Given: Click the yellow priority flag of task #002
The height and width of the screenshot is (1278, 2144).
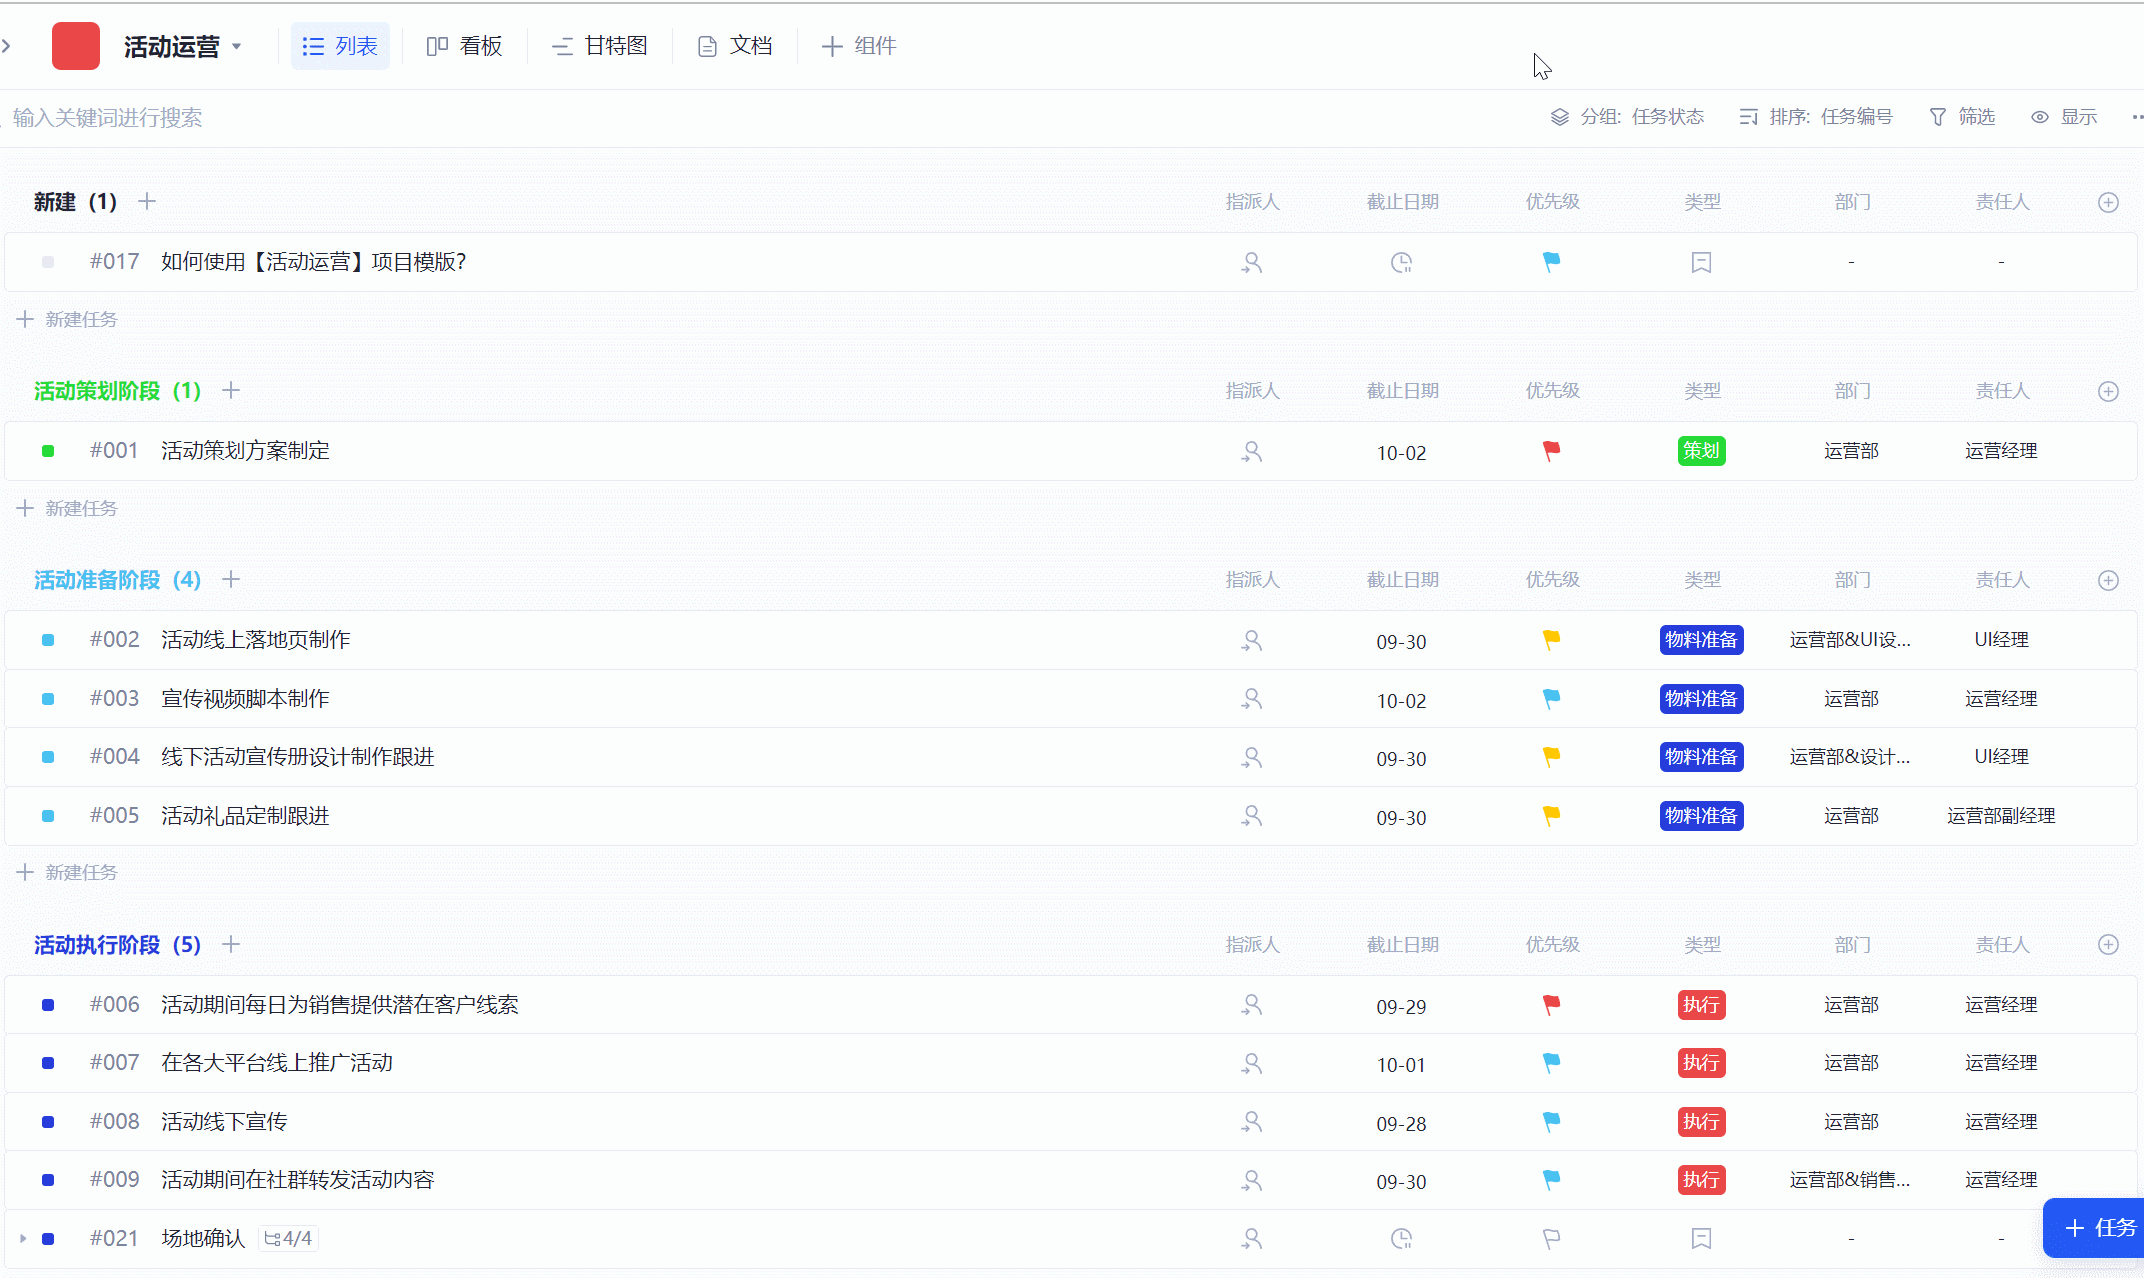Looking at the screenshot, I should coord(1551,640).
